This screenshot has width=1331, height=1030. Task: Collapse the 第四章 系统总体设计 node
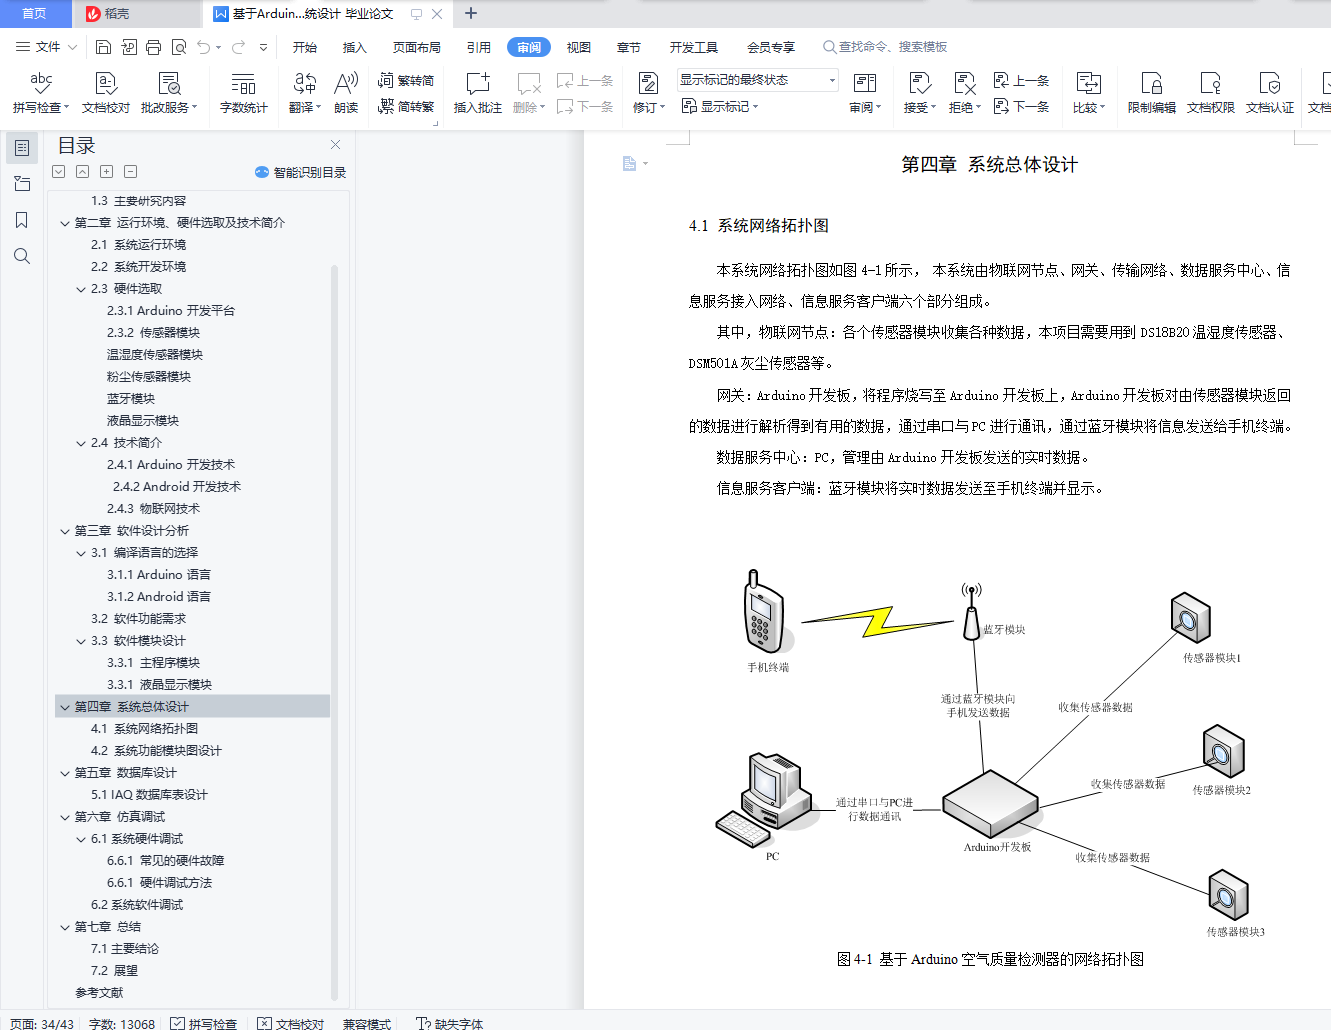65,707
